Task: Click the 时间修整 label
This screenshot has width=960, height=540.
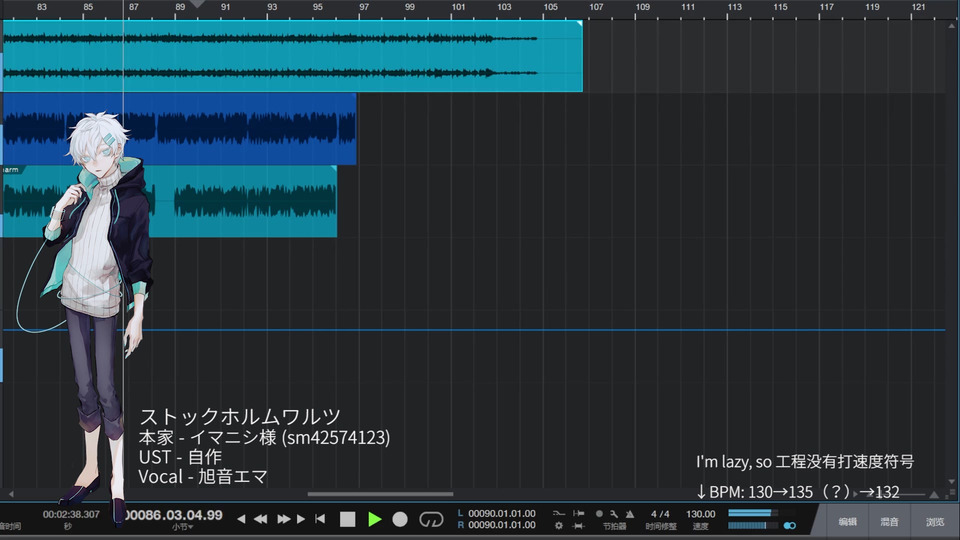Action: pyautogui.click(x=660, y=526)
